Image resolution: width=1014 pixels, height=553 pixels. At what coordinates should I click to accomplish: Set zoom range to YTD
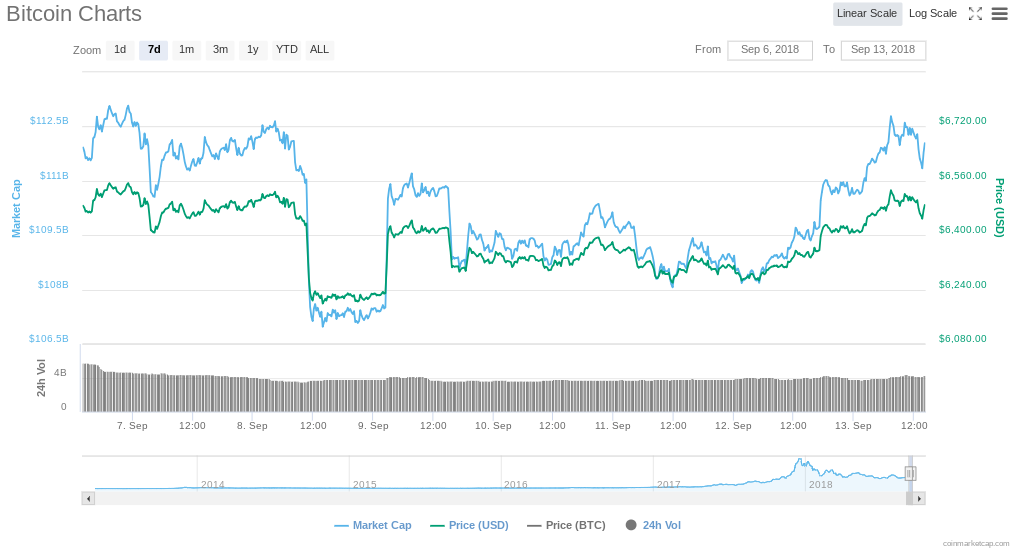click(x=286, y=50)
